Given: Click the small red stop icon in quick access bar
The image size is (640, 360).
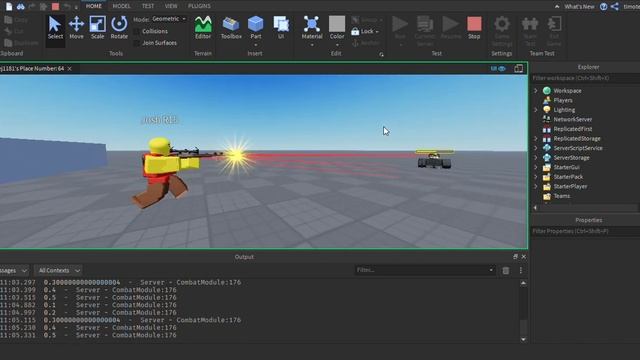Looking at the screenshot, I should 56,6.
